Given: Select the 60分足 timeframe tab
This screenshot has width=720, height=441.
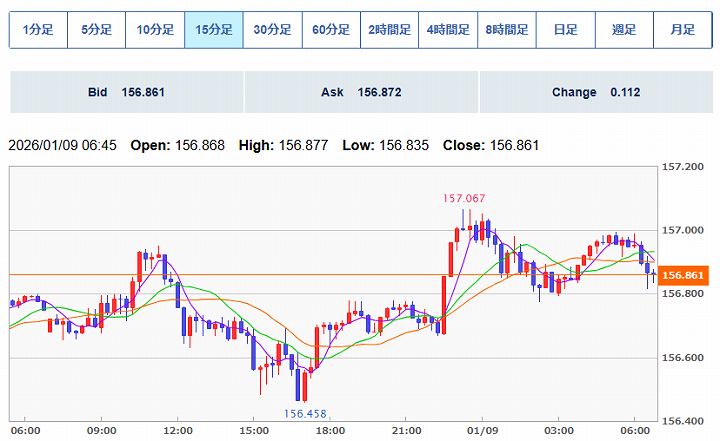Looking at the screenshot, I should (x=331, y=30).
